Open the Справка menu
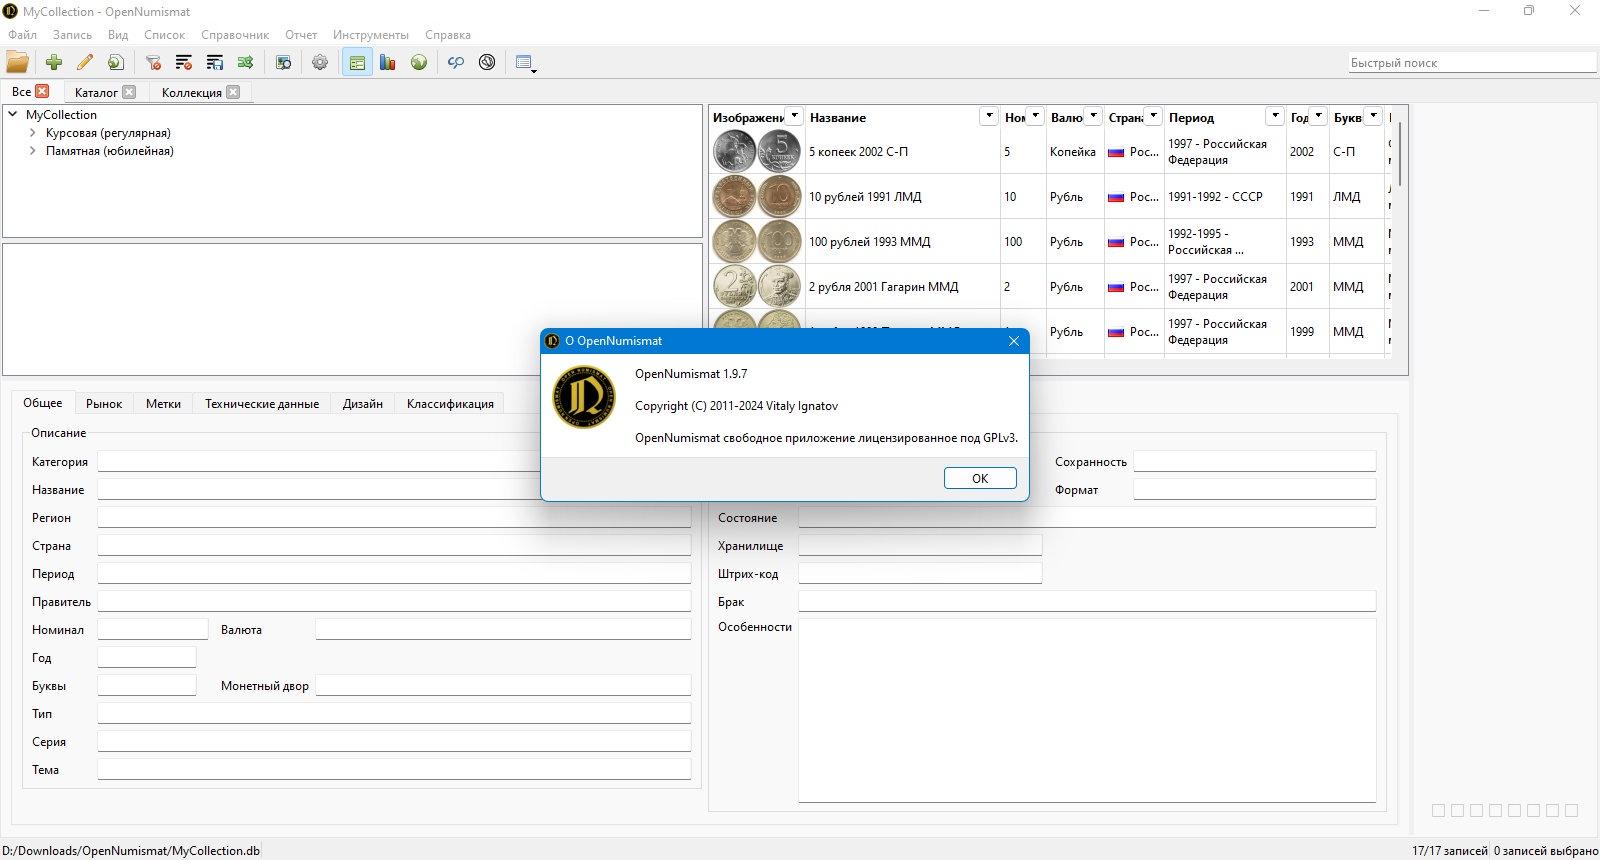Image resolution: width=1600 pixels, height=860 pixels. (x=448, y=34)
